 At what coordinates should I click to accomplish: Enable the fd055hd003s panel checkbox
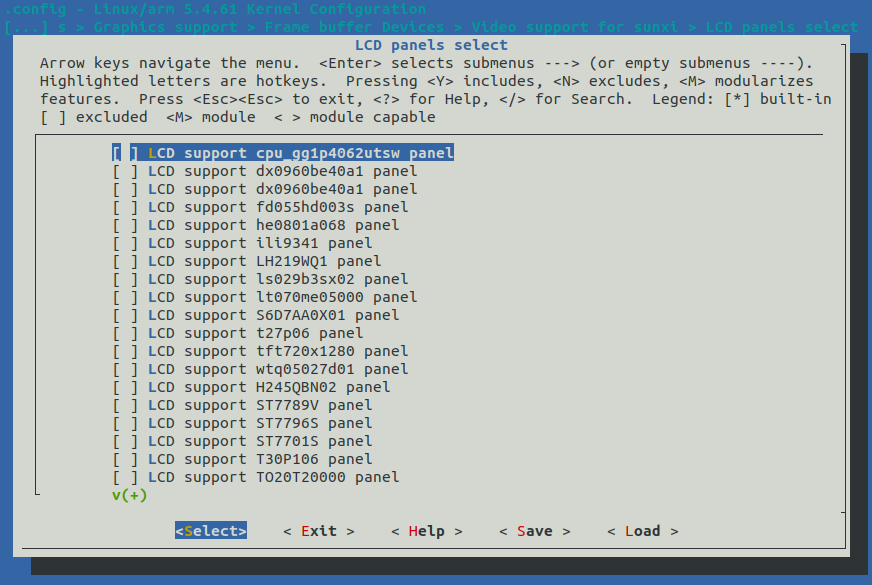point(125,207)
